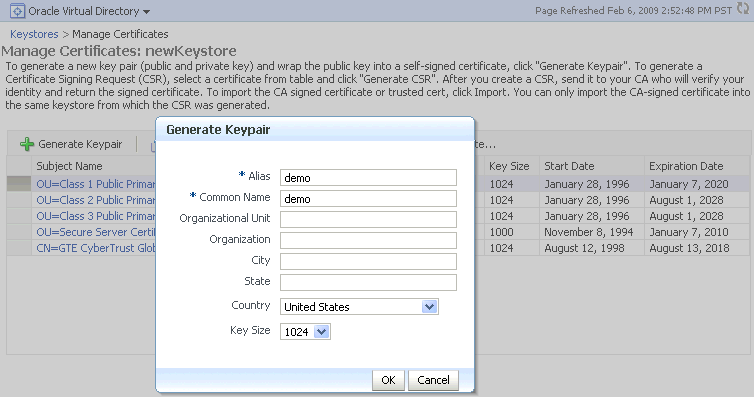Viewport: 754px width, 397px height.
Task: Click the Manage Certificates: newKeystore heading
Action: (x=119, y=51)
